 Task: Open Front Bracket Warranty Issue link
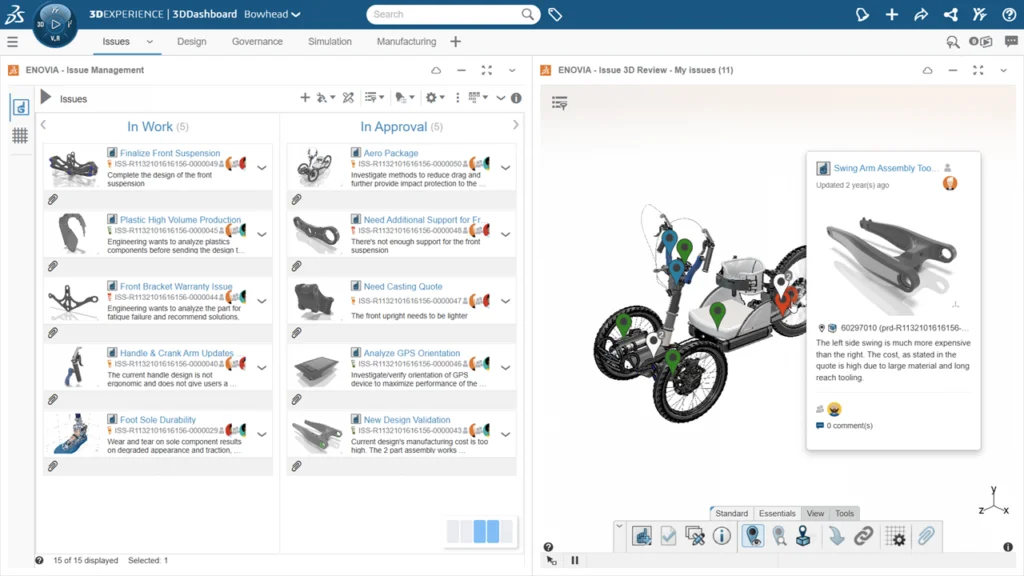(176, 286)
